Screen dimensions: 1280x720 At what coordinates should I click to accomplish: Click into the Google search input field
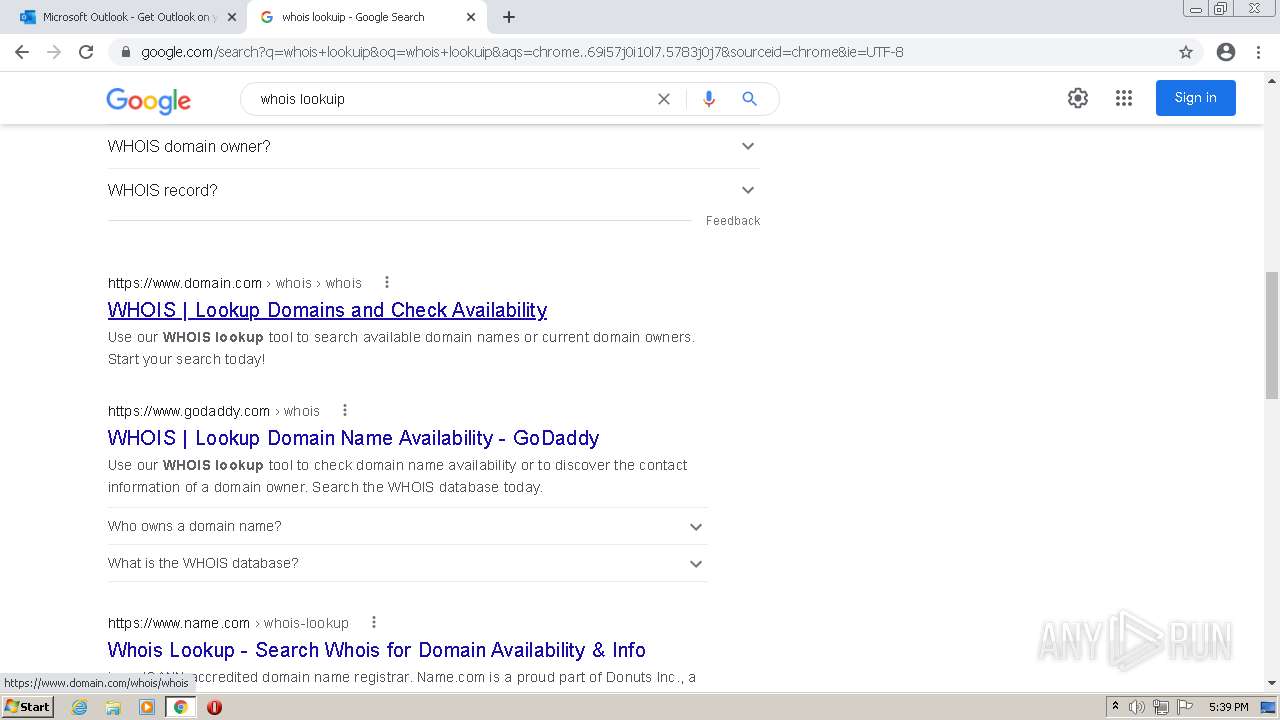coord(450,99)
